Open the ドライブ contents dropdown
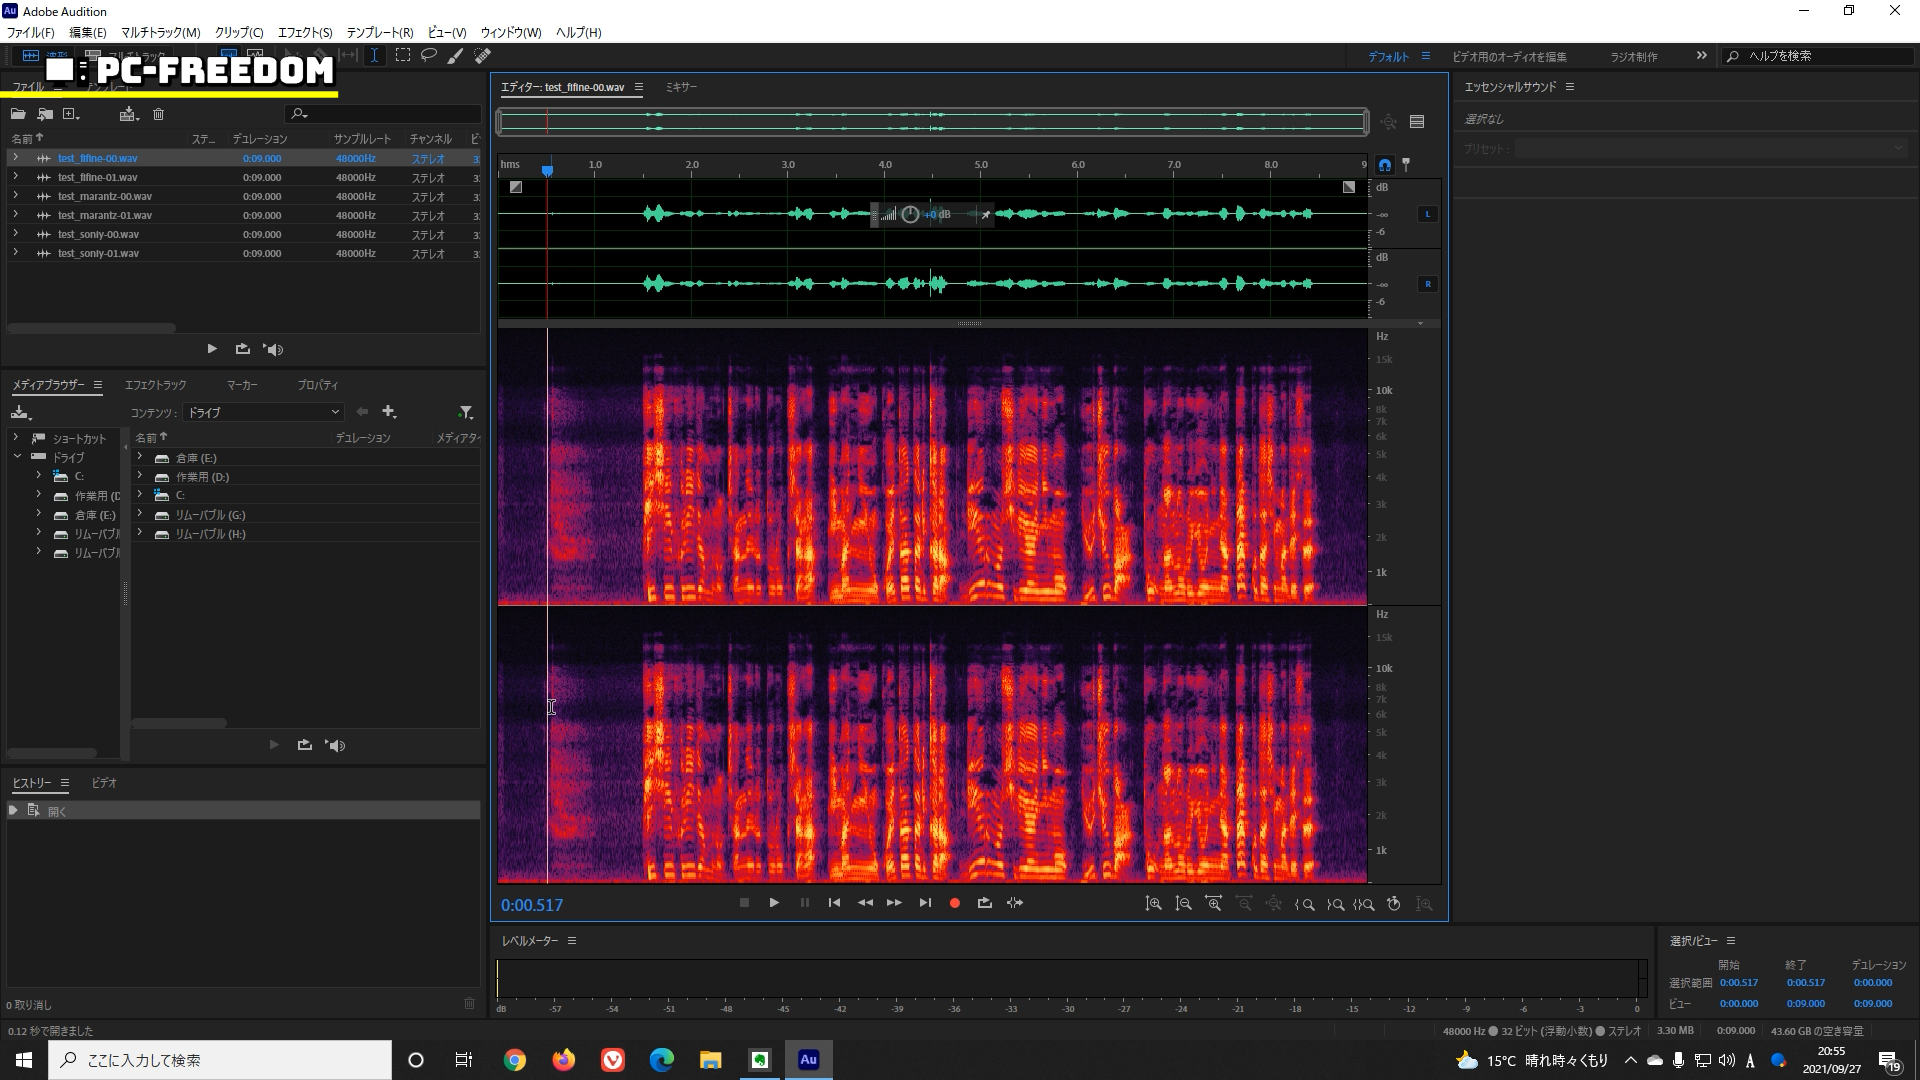This screenshot has width=1920, height=1080. (x=264, y=412)
